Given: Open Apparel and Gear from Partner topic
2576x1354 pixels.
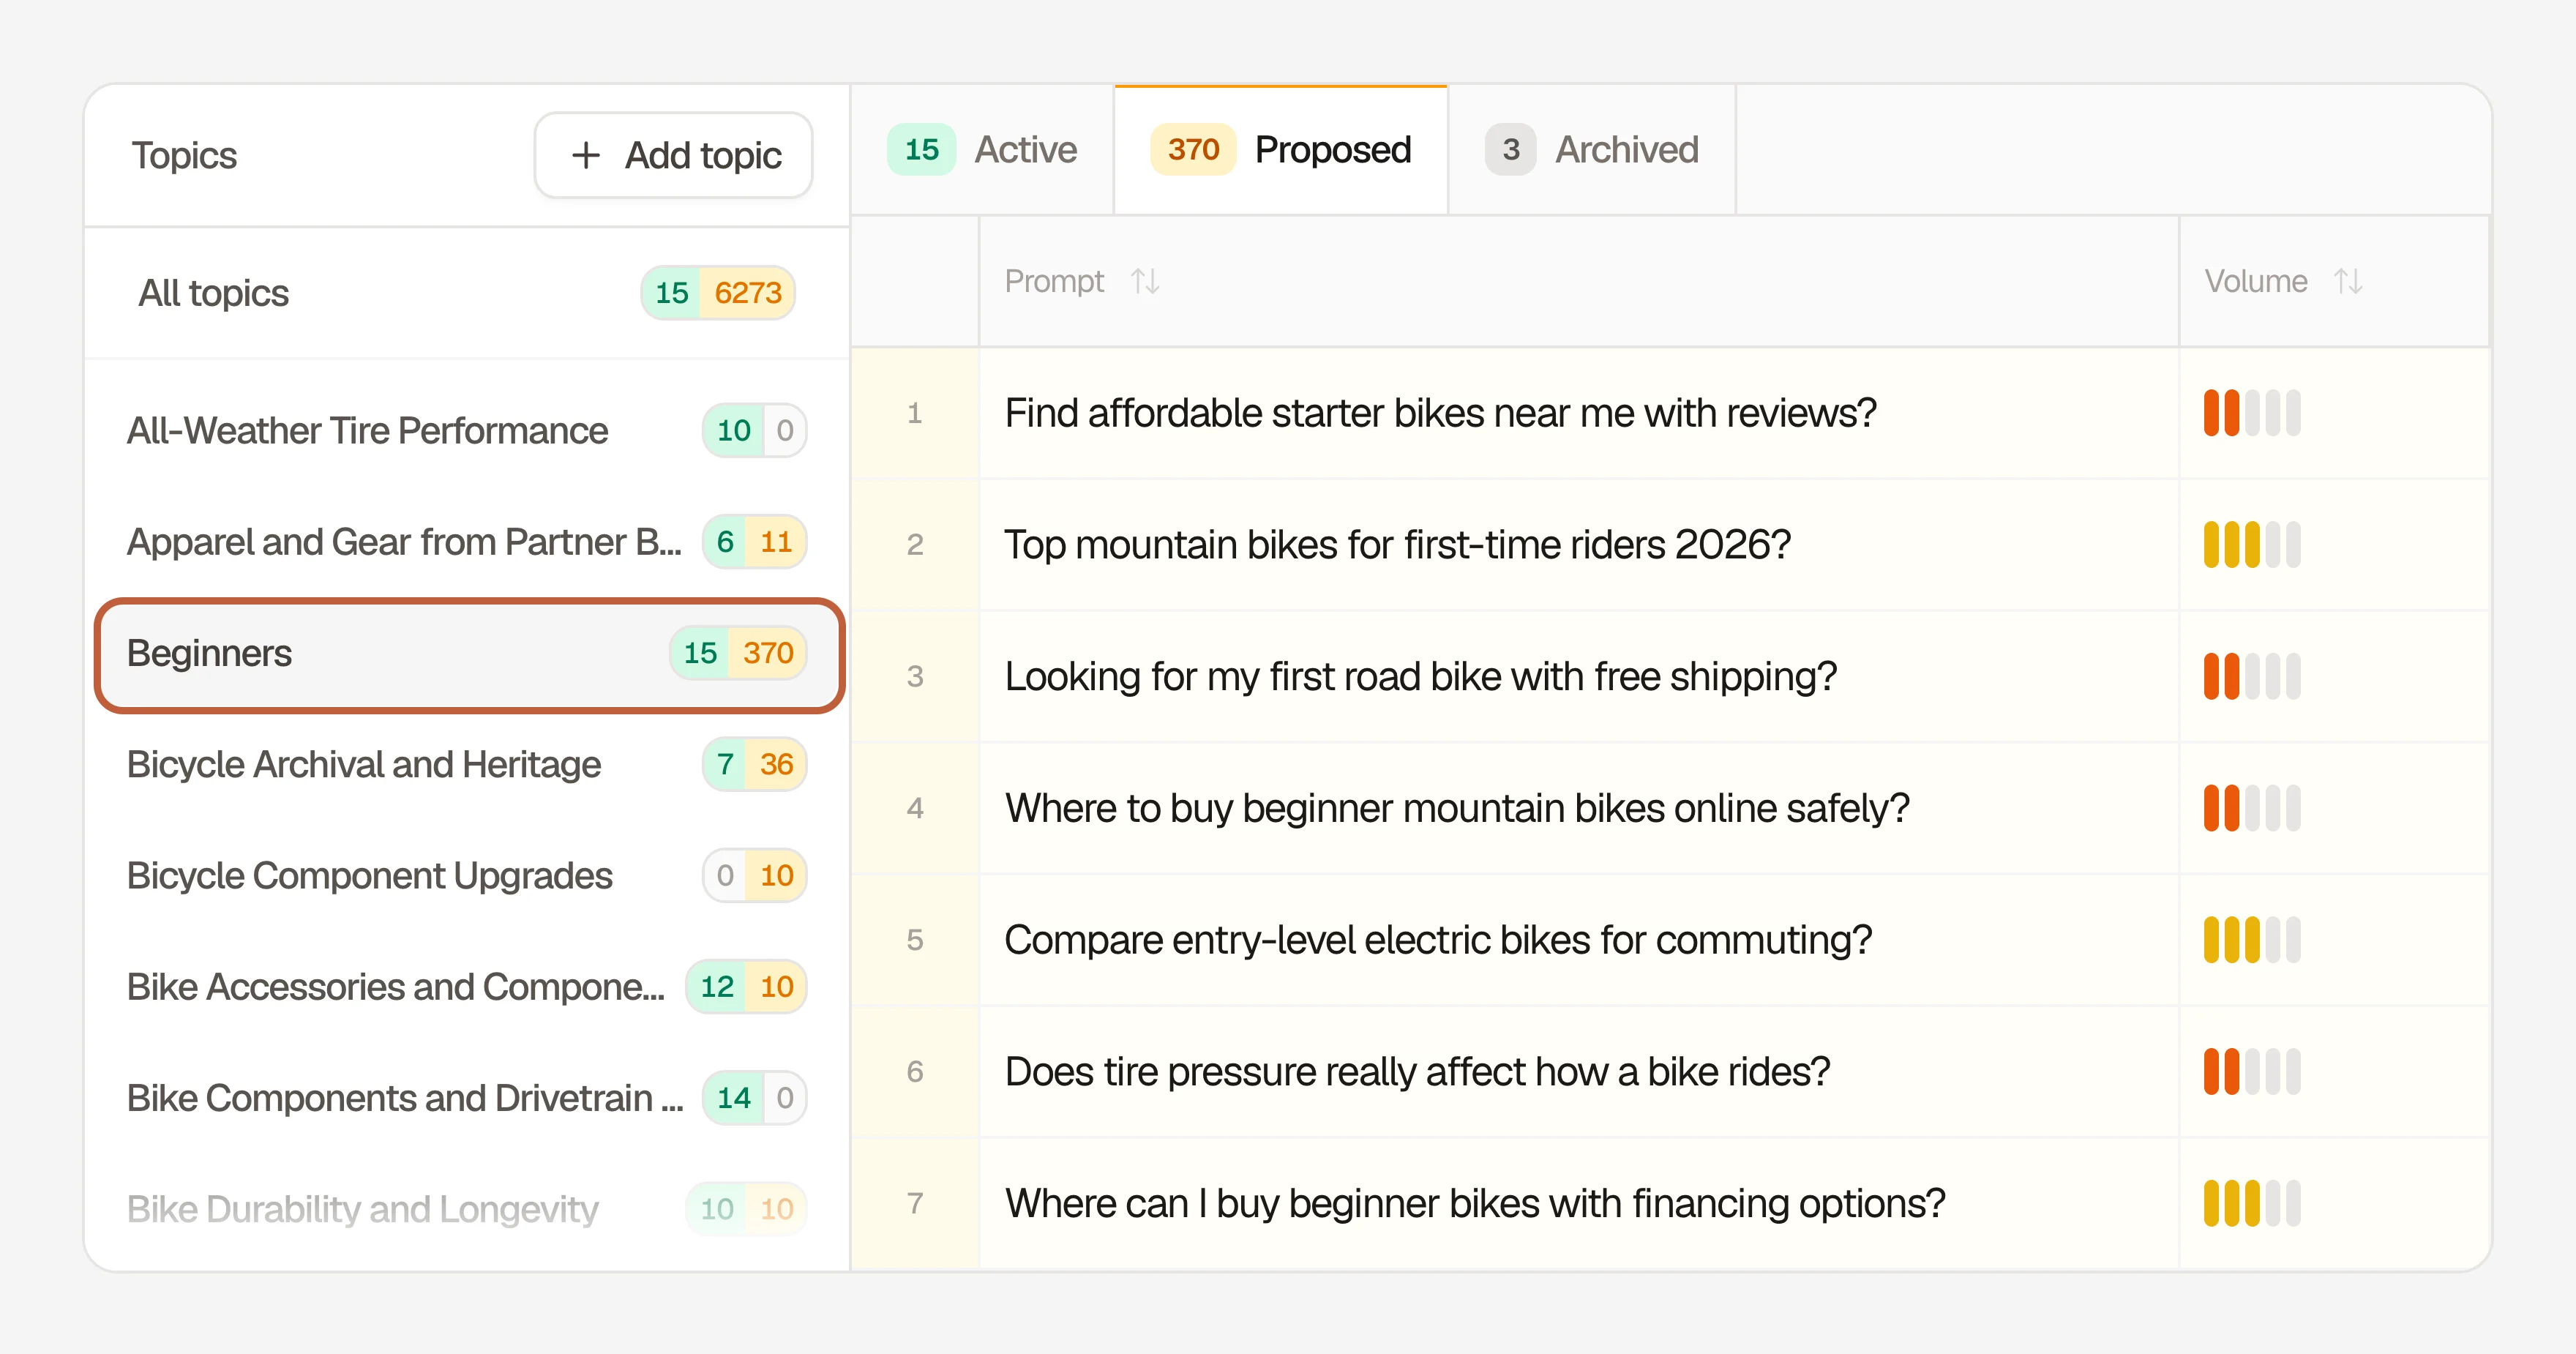Looking at the screenshot, I should [467, 542].
